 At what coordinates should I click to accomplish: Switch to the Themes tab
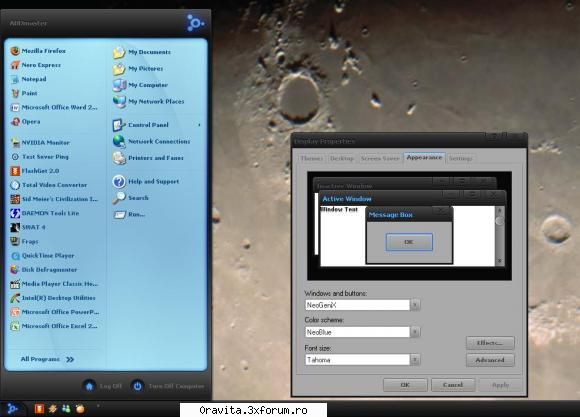pos(311,158)
